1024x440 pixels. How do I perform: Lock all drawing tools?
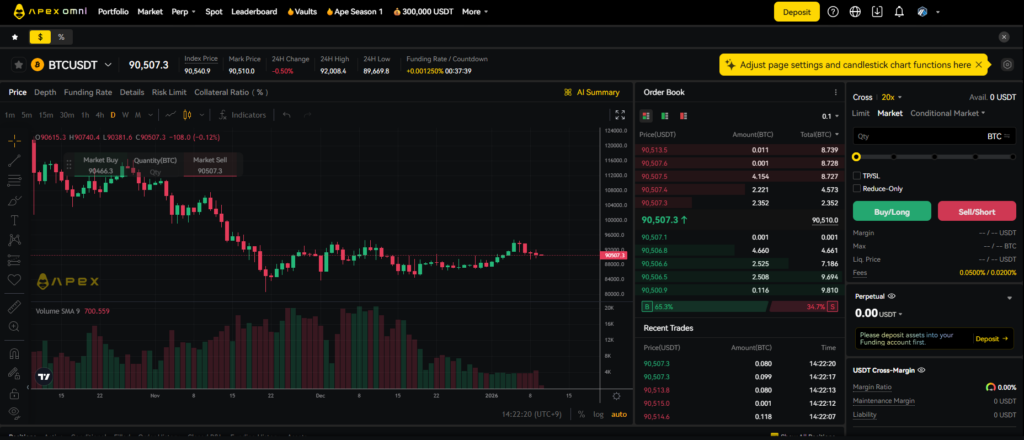14,394
